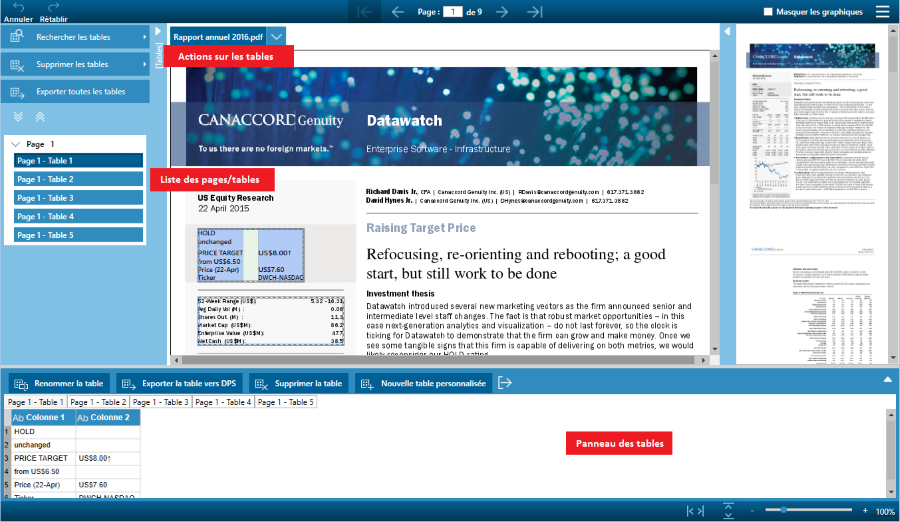This screenshot has width=900, height=522.
Task: Open the hamburger menu icon
Action: (x=882, y=11)
